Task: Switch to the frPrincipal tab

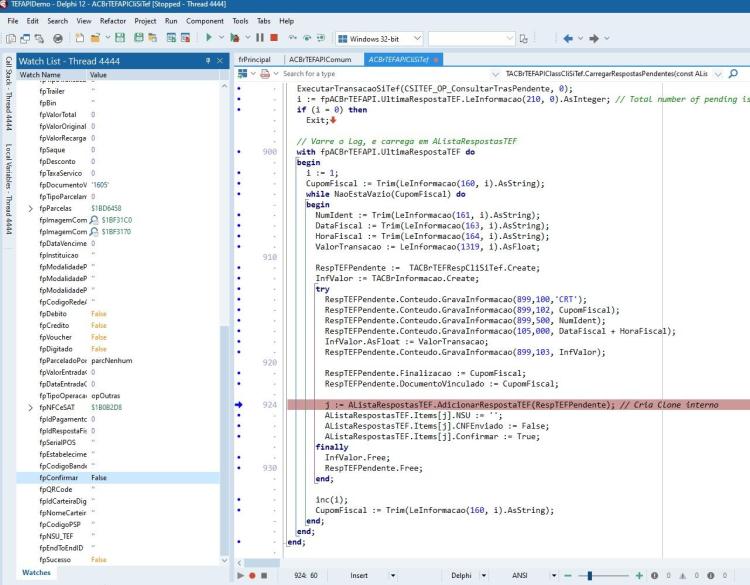Action: click(x=254, y=59)
